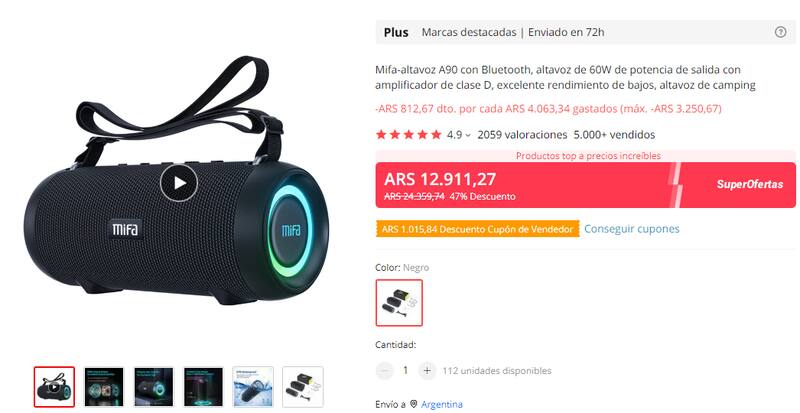Click the location pin icon beside Argentina
Image resolution: width=800 pixels, height=413 pixels.
(x=413, y=404)
